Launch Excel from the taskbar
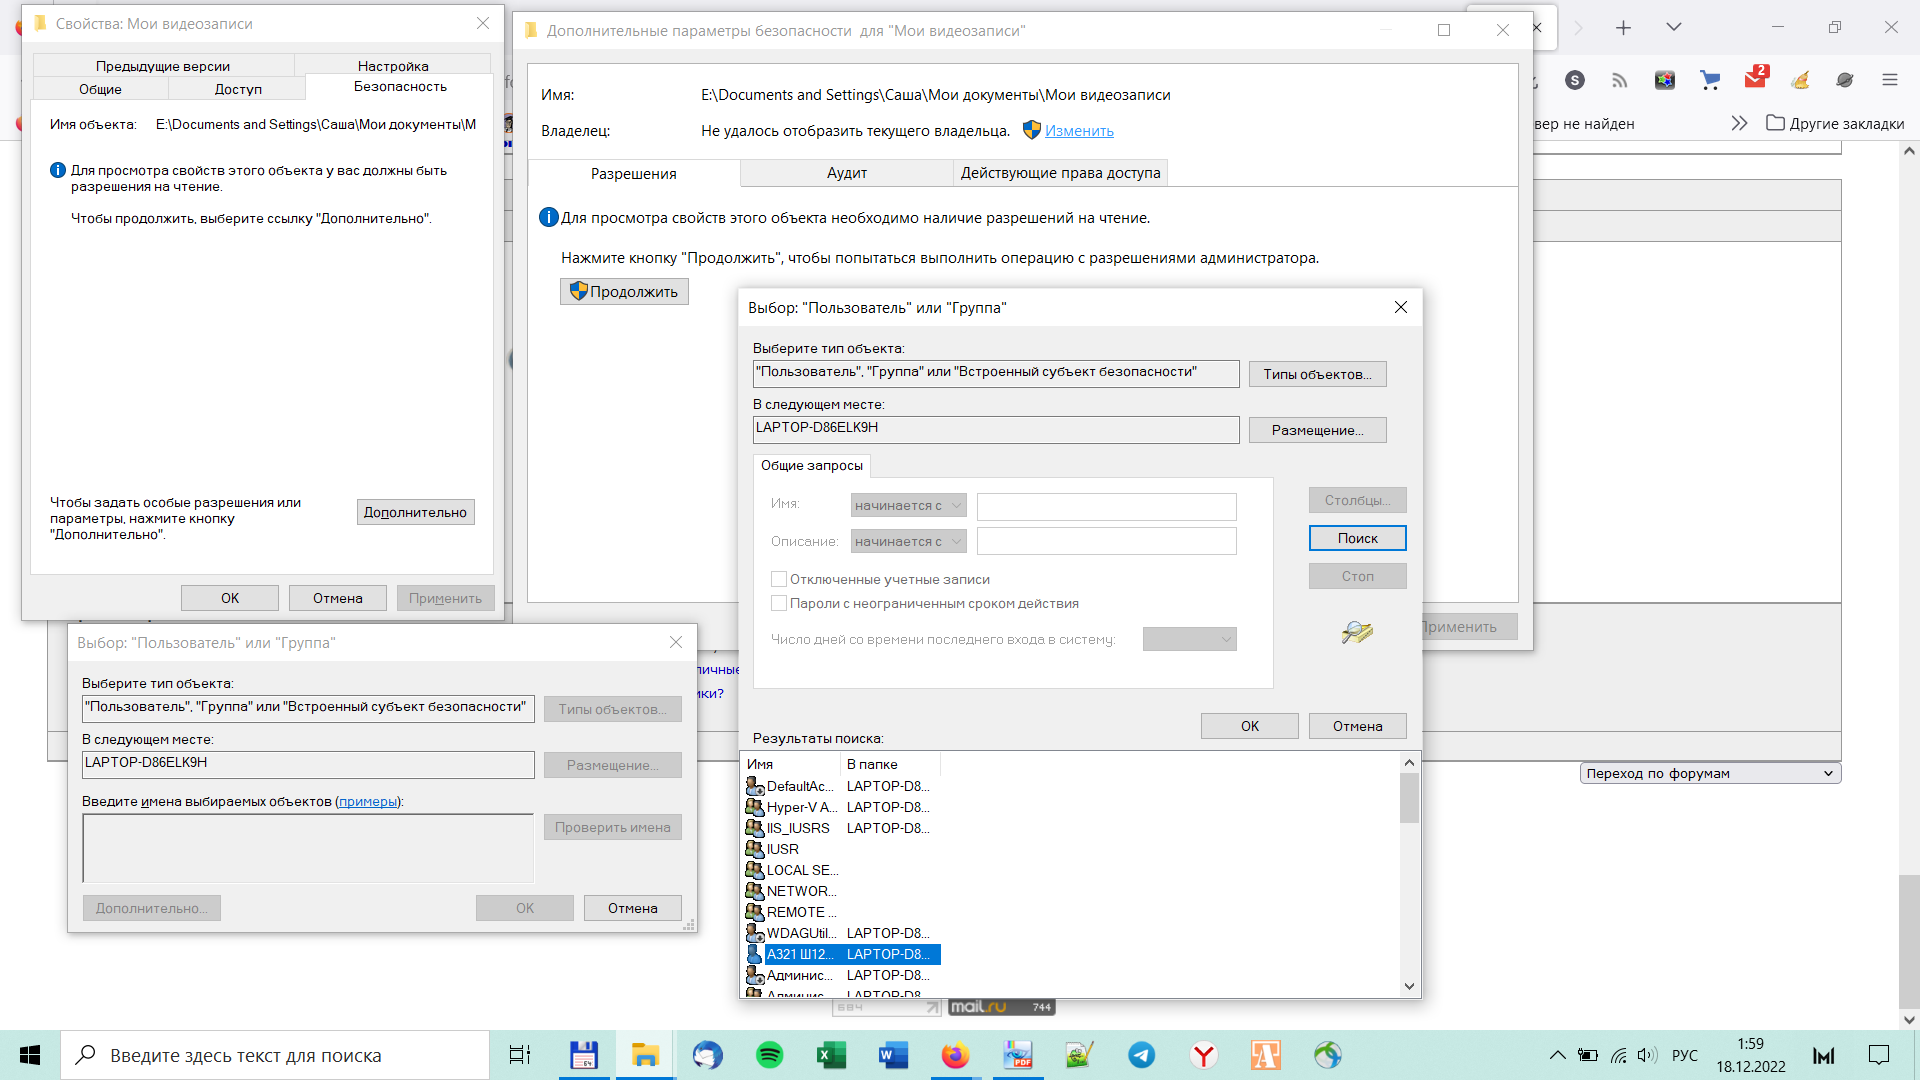The image size is (1920, 1080). pos(831,1055)
